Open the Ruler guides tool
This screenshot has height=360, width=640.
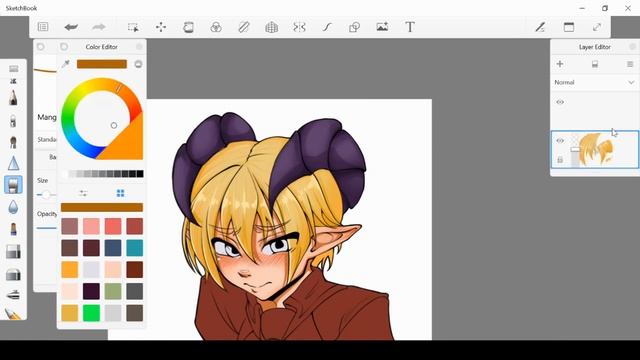click(244, 27)
